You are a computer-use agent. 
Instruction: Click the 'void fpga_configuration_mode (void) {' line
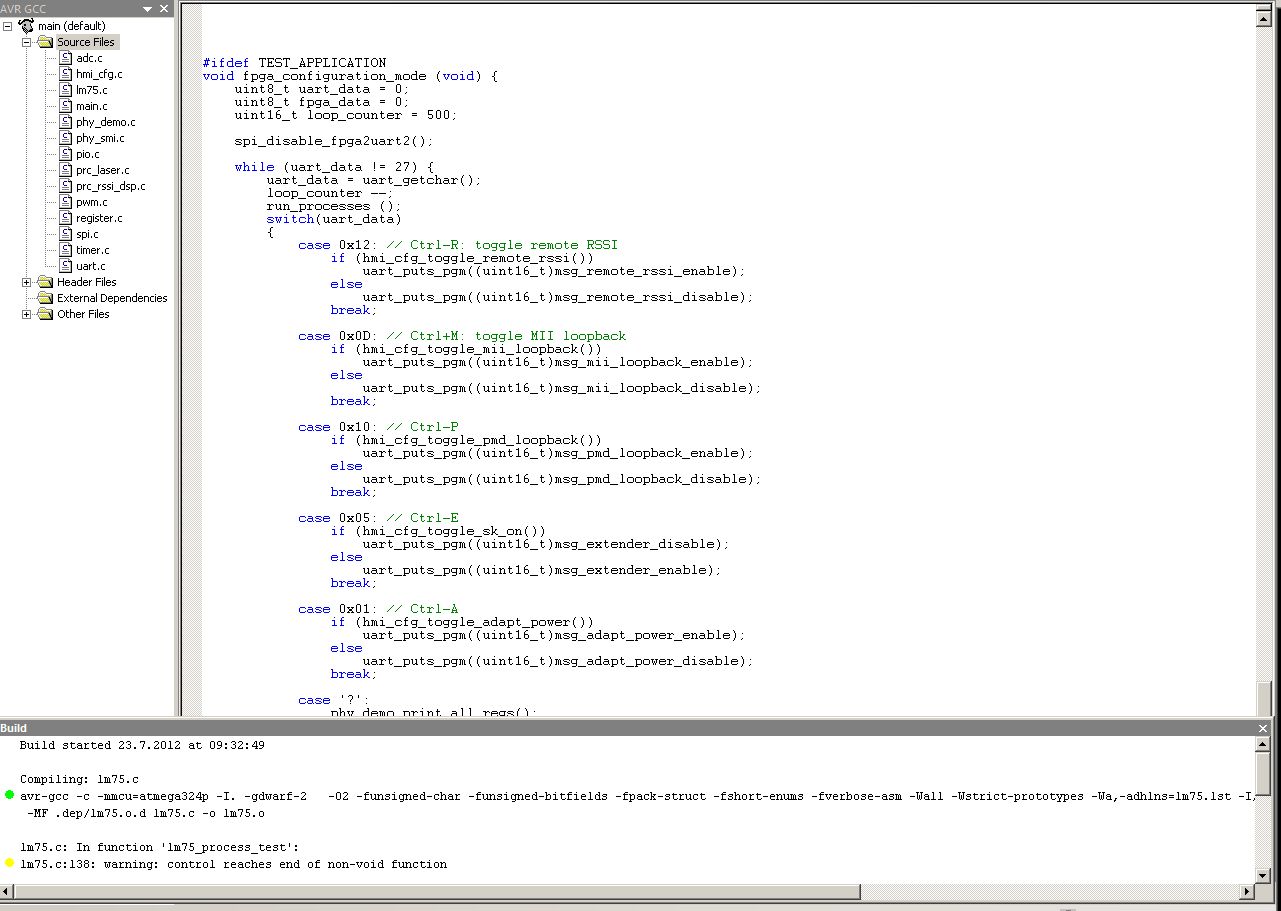coord(350,76)
